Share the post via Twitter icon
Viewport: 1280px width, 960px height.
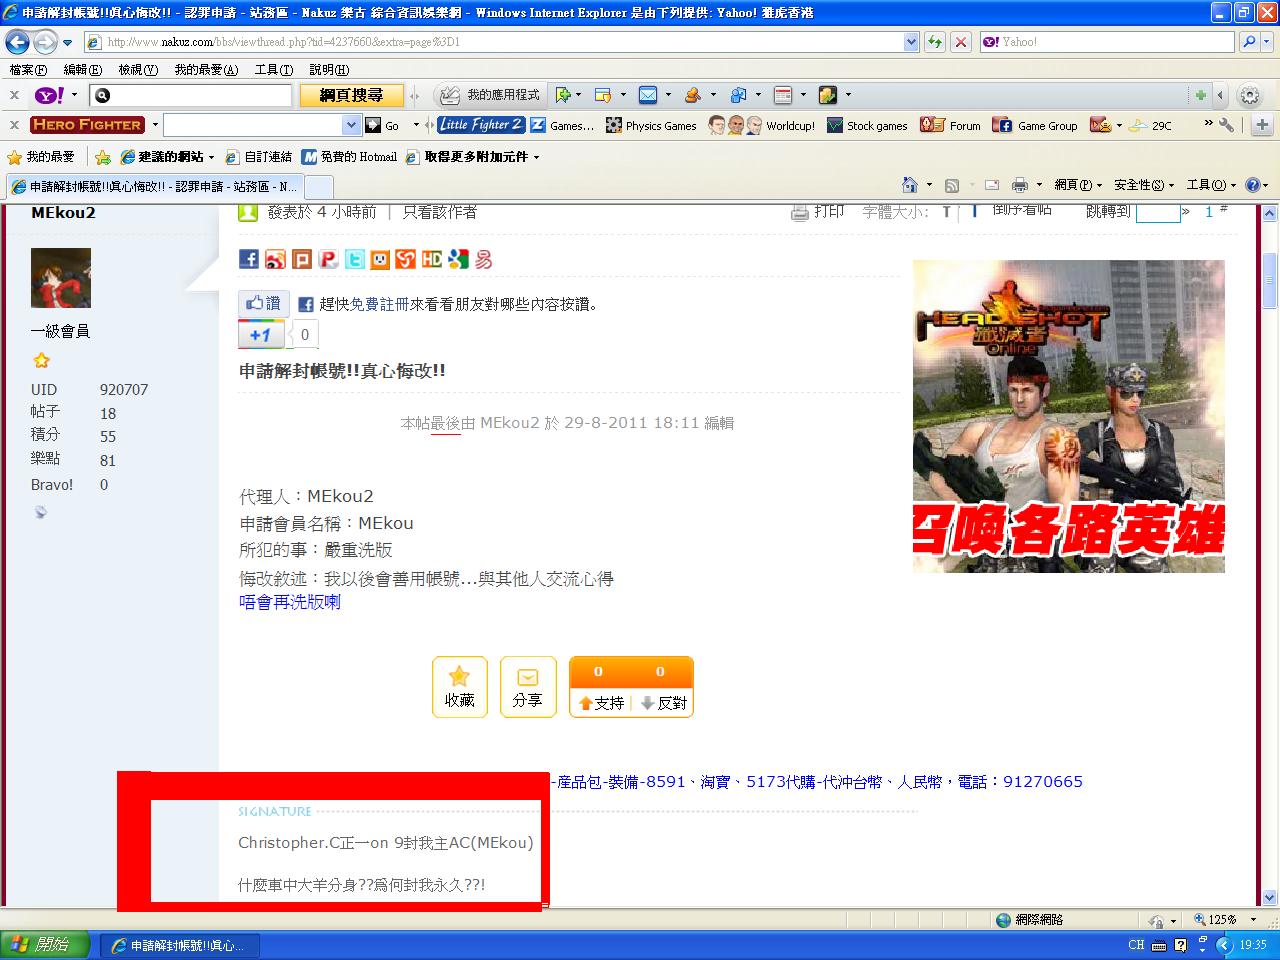pos(354,259)
